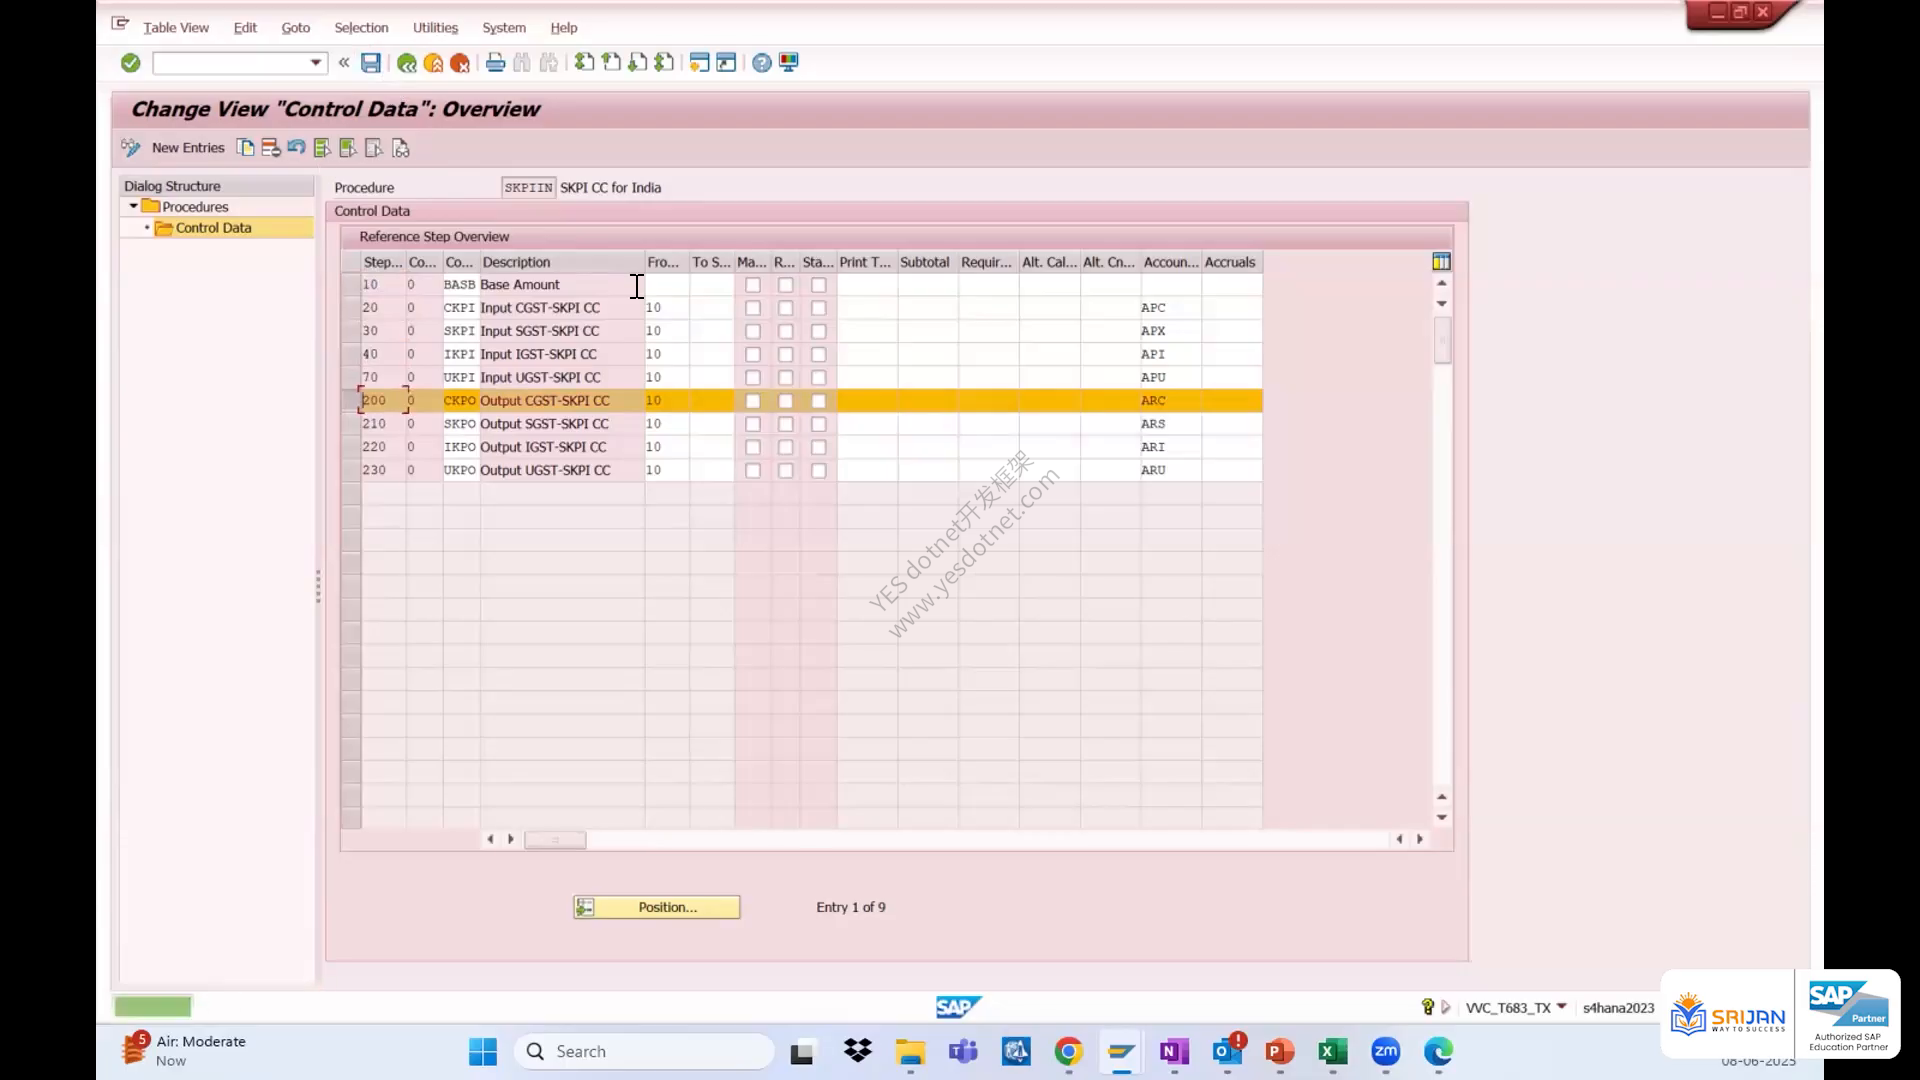Tick Required checkbox for Input CGST-SKPI CC
1920x1080 pixels.
[786, 308]
